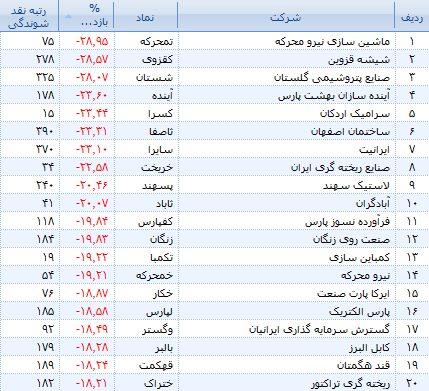This screenshot has width=429, height=391.
Task: Select company آبادگران
Action: [x=373, y=203]
